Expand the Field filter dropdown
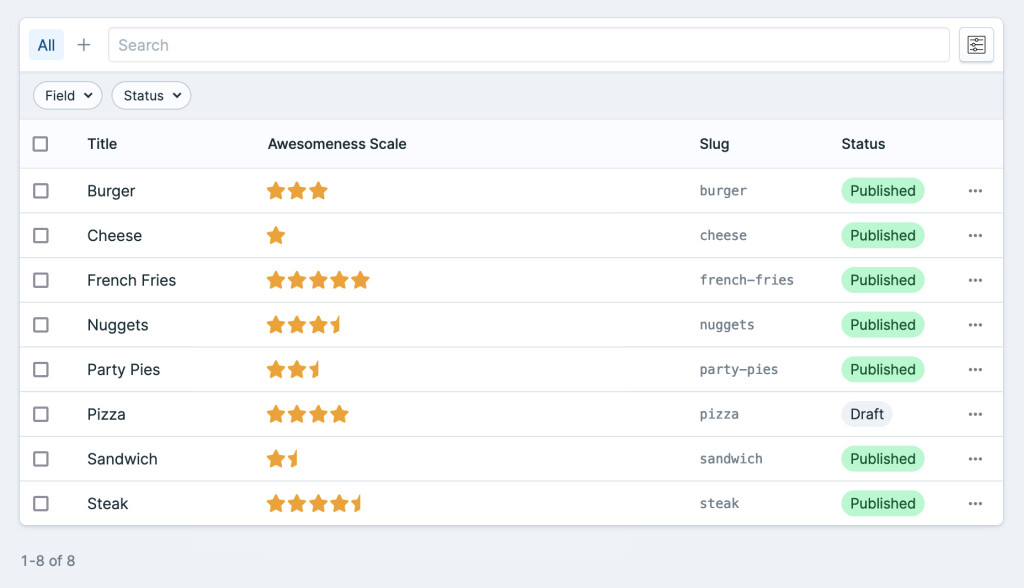 pos(68,96)
